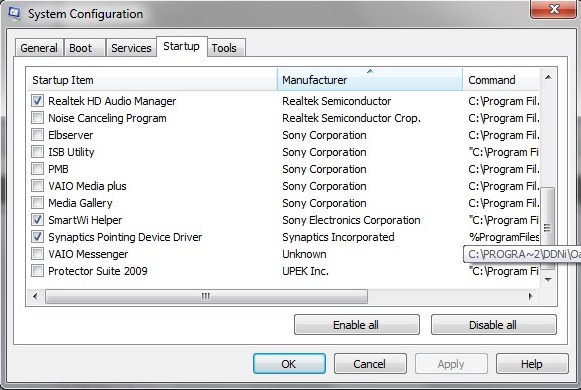
Task: Click horizontal scrollbar right arrow
Action: pos(531,296)
